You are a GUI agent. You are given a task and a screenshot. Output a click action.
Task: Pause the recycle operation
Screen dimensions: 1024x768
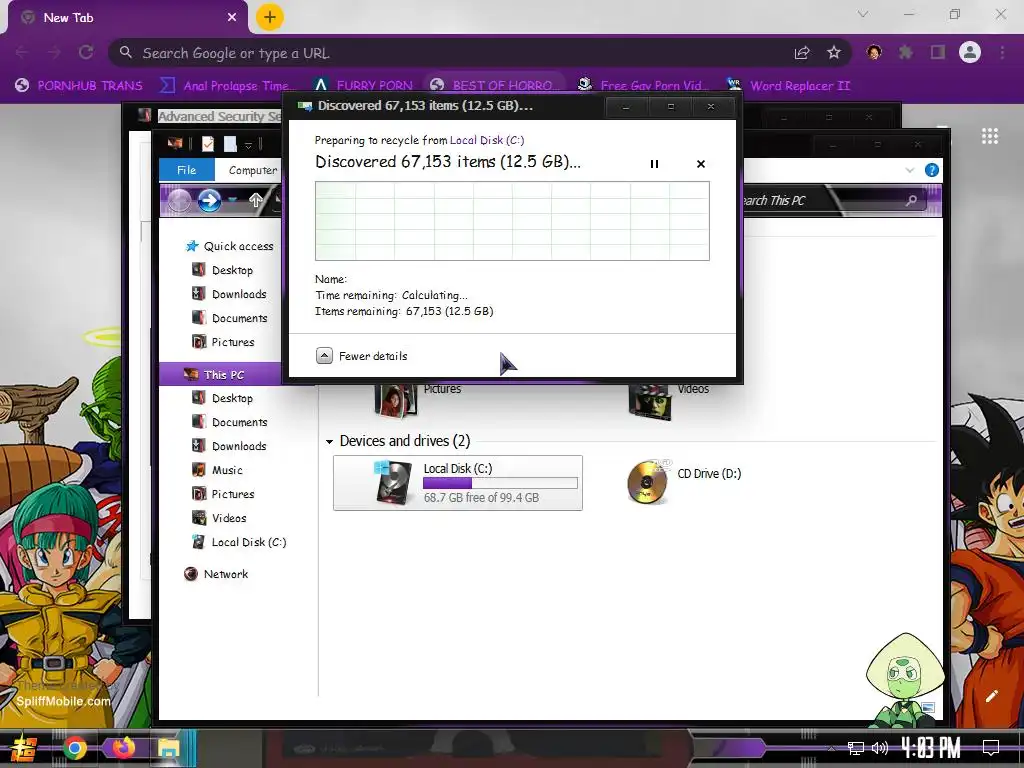pos(654,164)
